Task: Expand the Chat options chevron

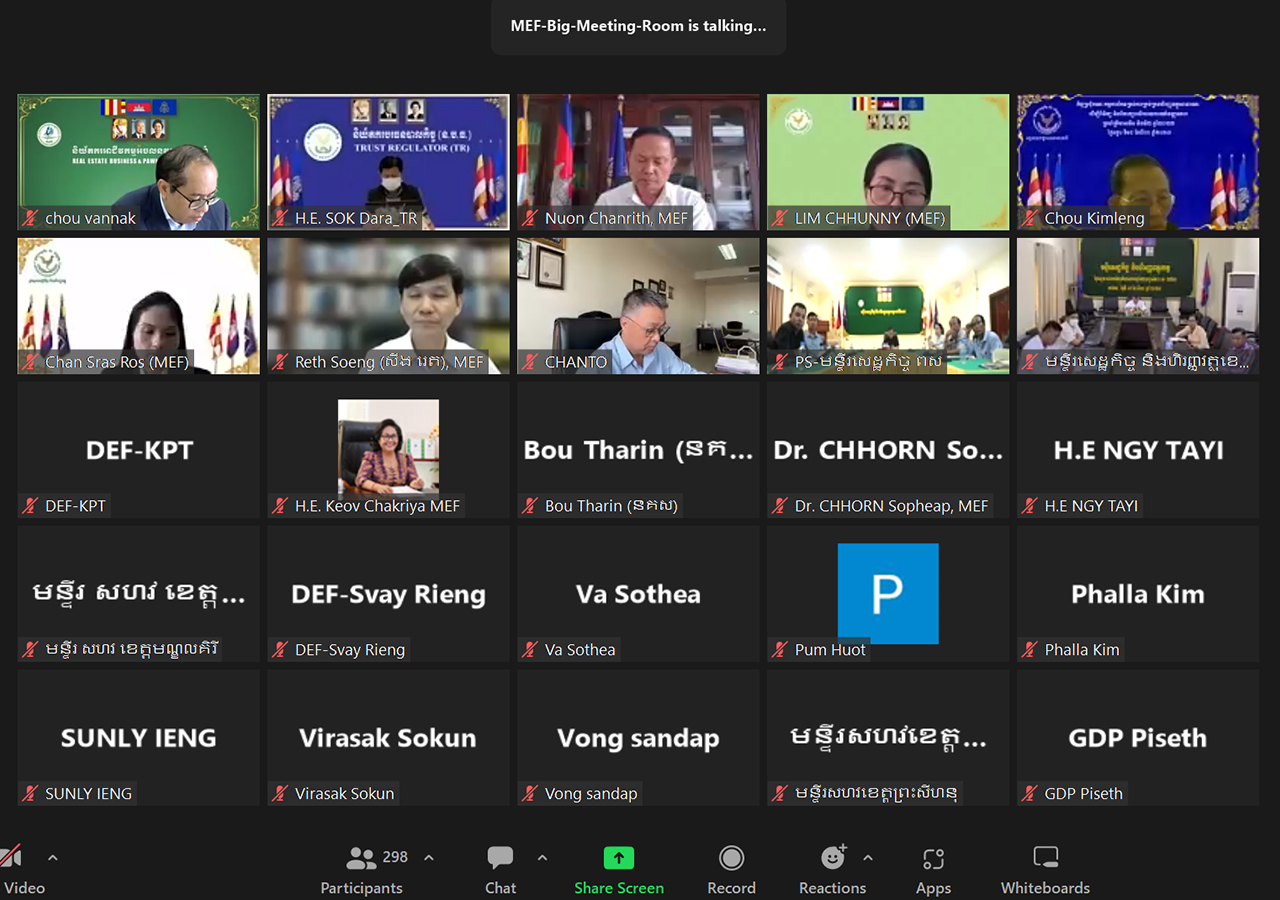Action: click(x=542, y=857)
